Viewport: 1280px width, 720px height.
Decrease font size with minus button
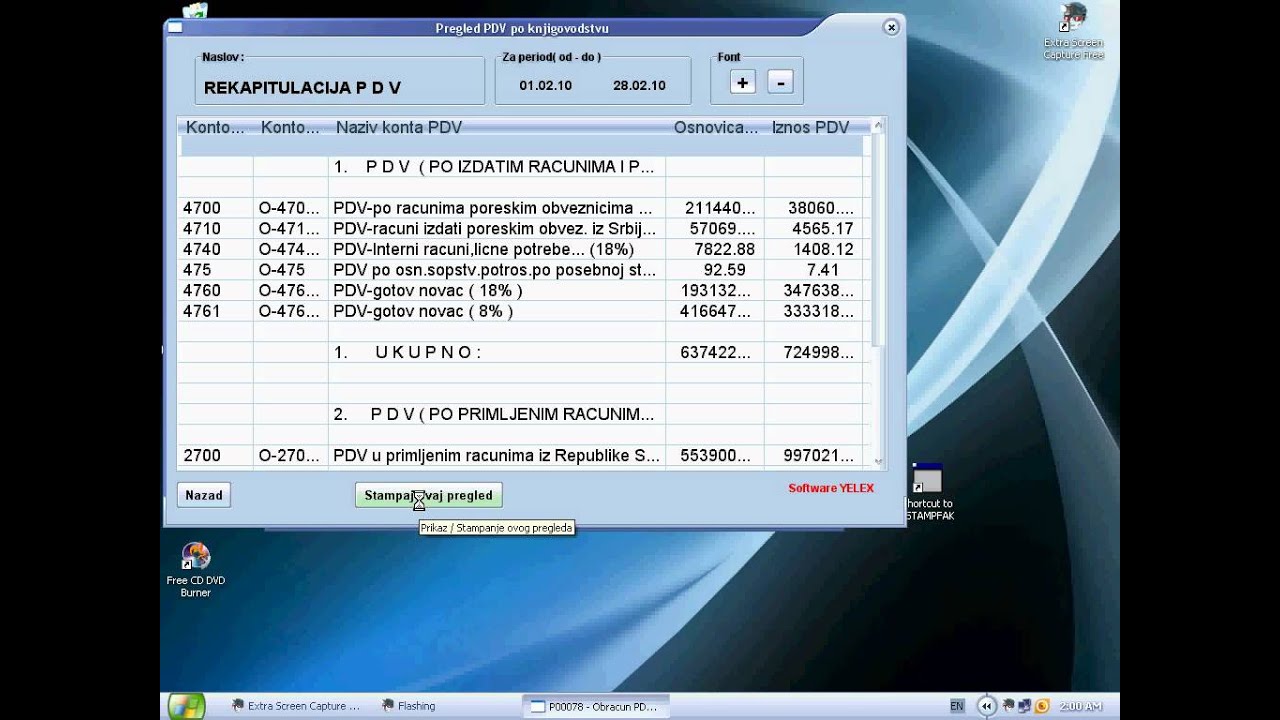click(x=781, y=83)
